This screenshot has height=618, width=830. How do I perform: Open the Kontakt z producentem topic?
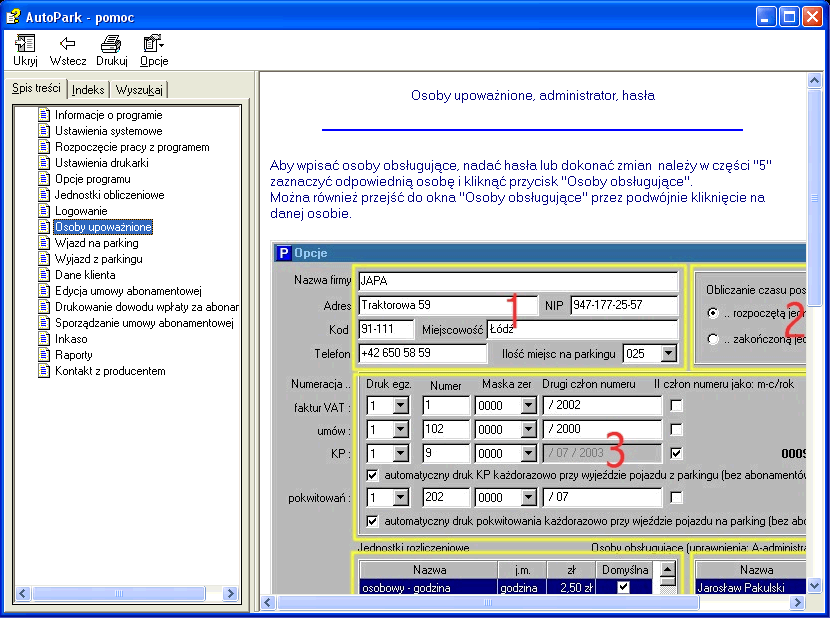click(110, 371)
